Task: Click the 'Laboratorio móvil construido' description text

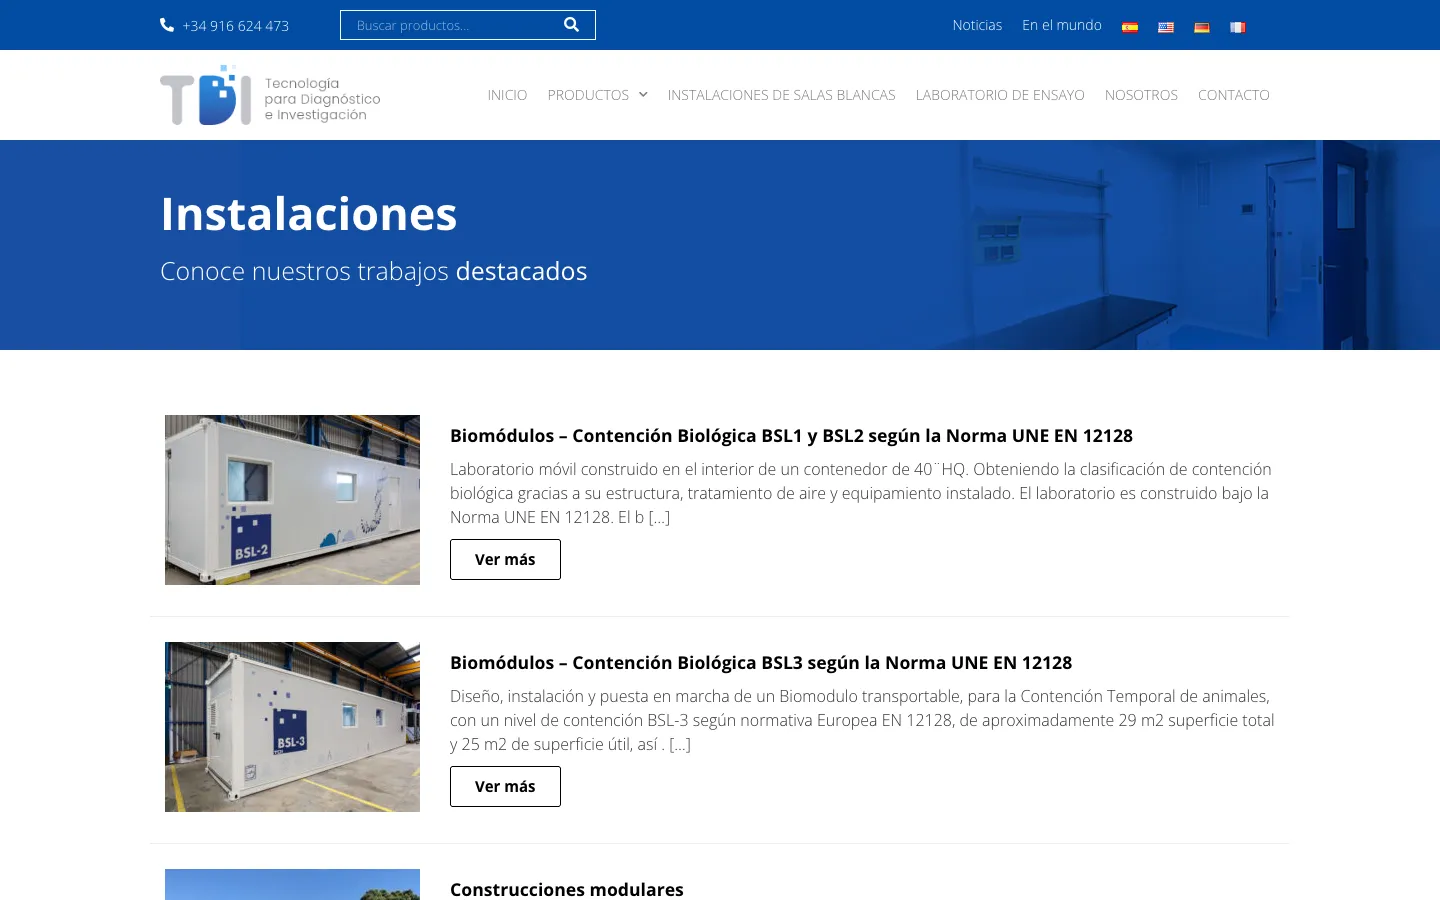Action: point(861,493)
